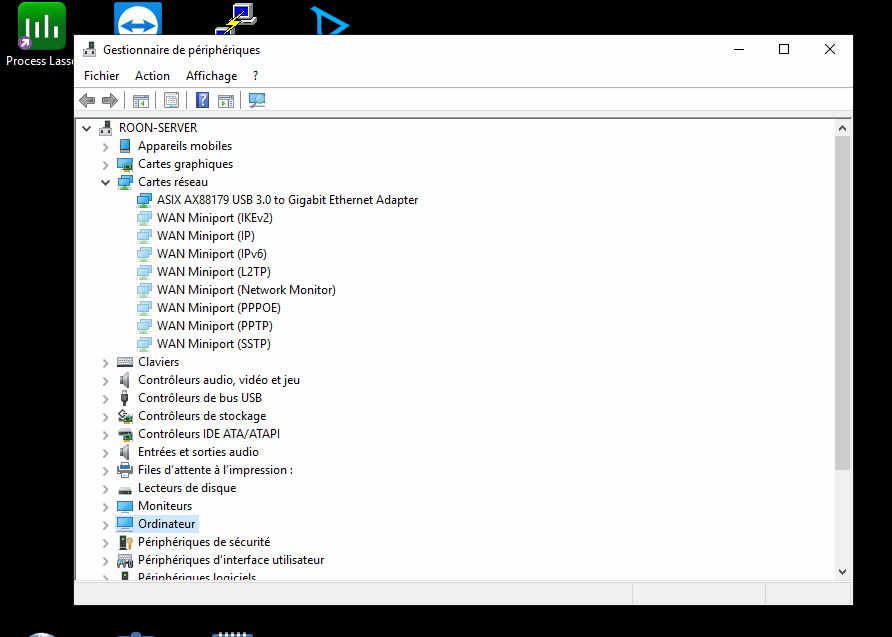
Task: Select ASIX AX88179 USB 3.0 Ethernet Adapter
Action: click(x=287, y=200)
